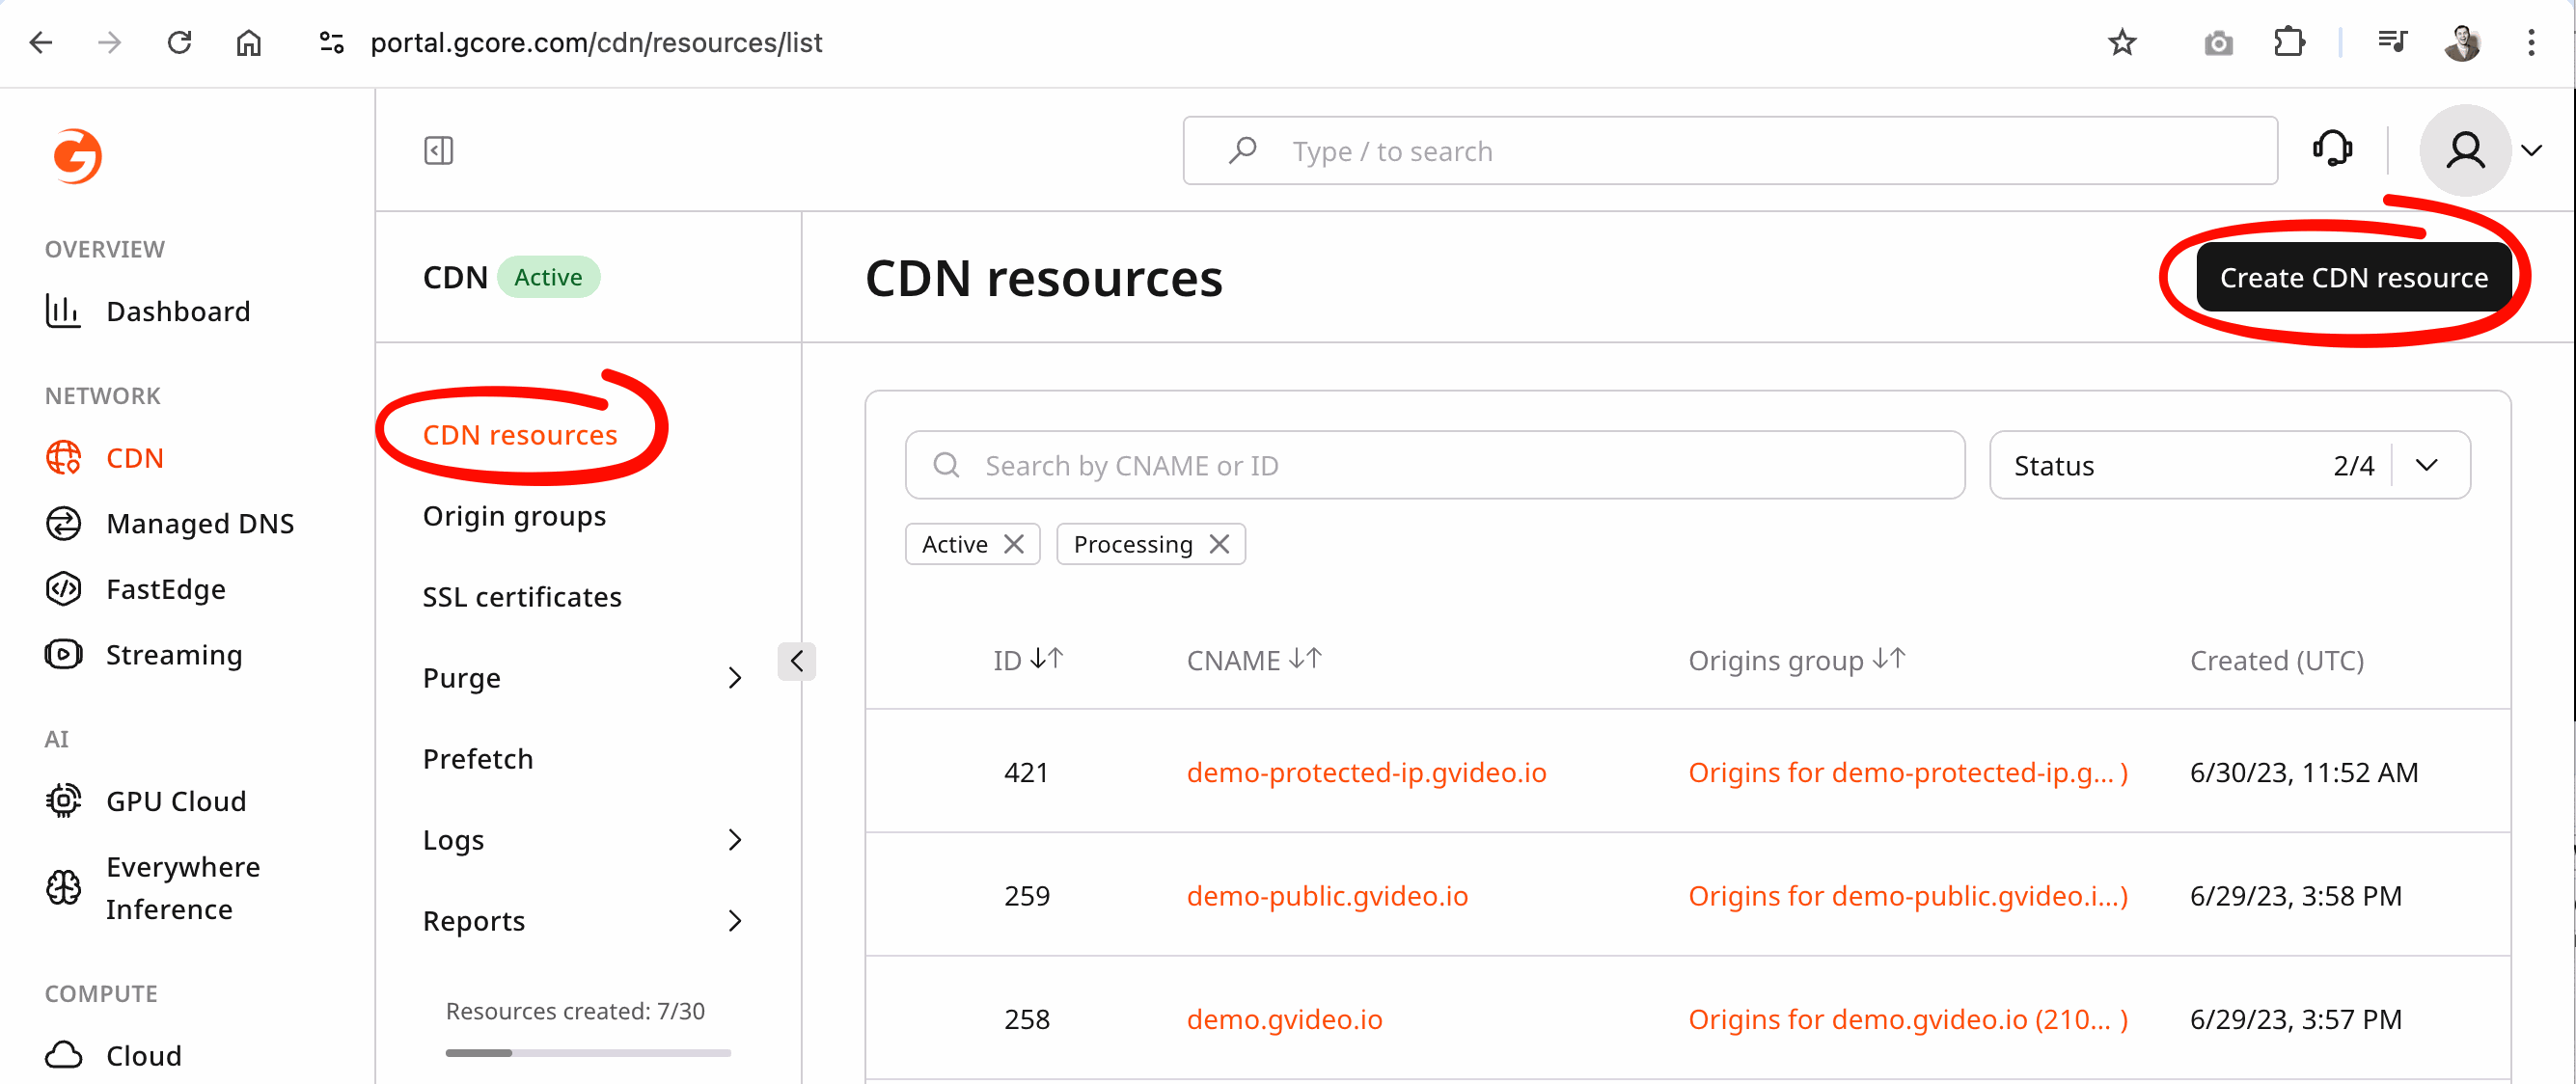Expand the Reports submenu chevron
Viewport: 2576px width, 1084px height.
[734, 920]
